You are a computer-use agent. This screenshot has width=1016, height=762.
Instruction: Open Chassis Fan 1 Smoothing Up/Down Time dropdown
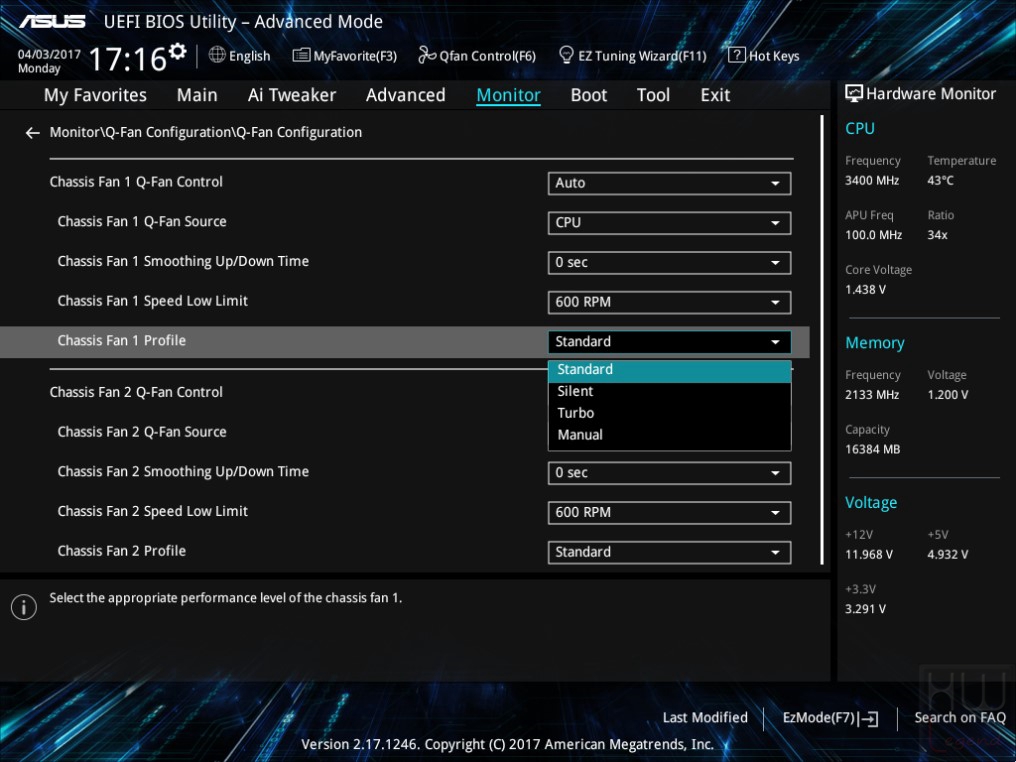669,262
